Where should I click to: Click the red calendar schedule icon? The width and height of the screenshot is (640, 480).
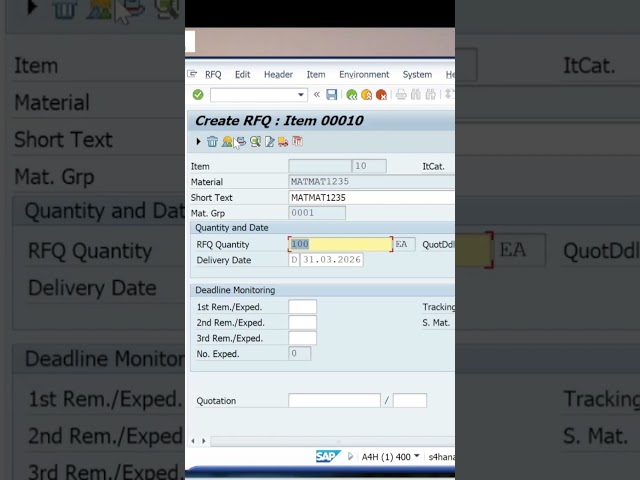coord(298,141)
